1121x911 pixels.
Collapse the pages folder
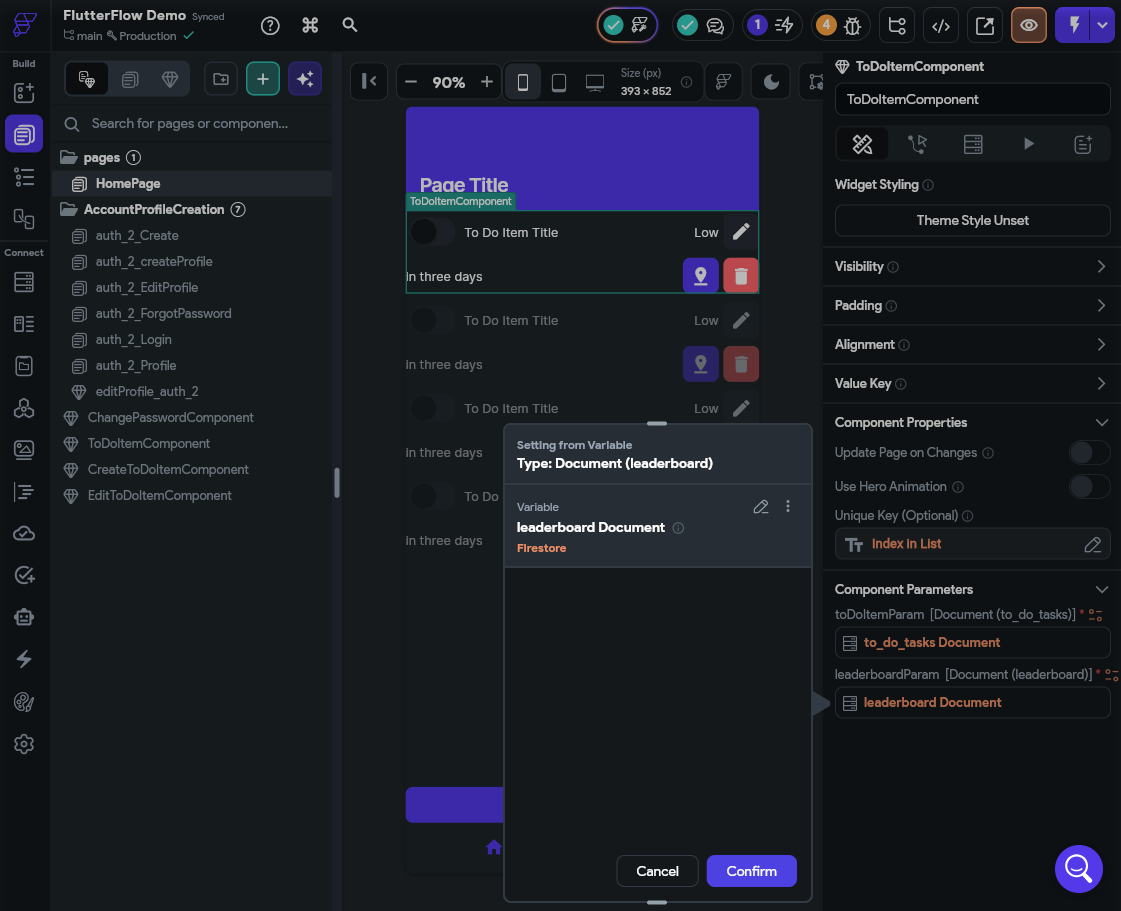[x=69, y=157]
